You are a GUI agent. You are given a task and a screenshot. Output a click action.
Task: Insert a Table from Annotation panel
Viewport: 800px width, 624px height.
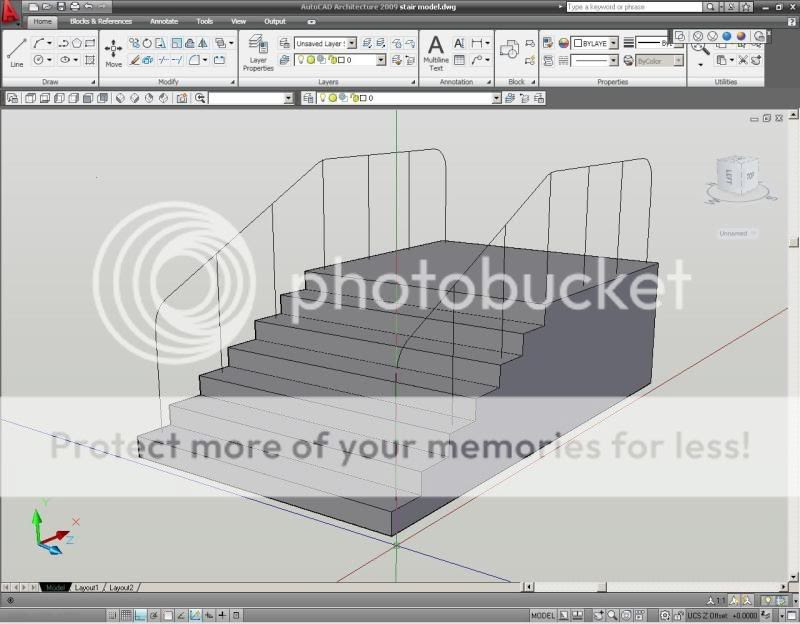click(459, 60)
